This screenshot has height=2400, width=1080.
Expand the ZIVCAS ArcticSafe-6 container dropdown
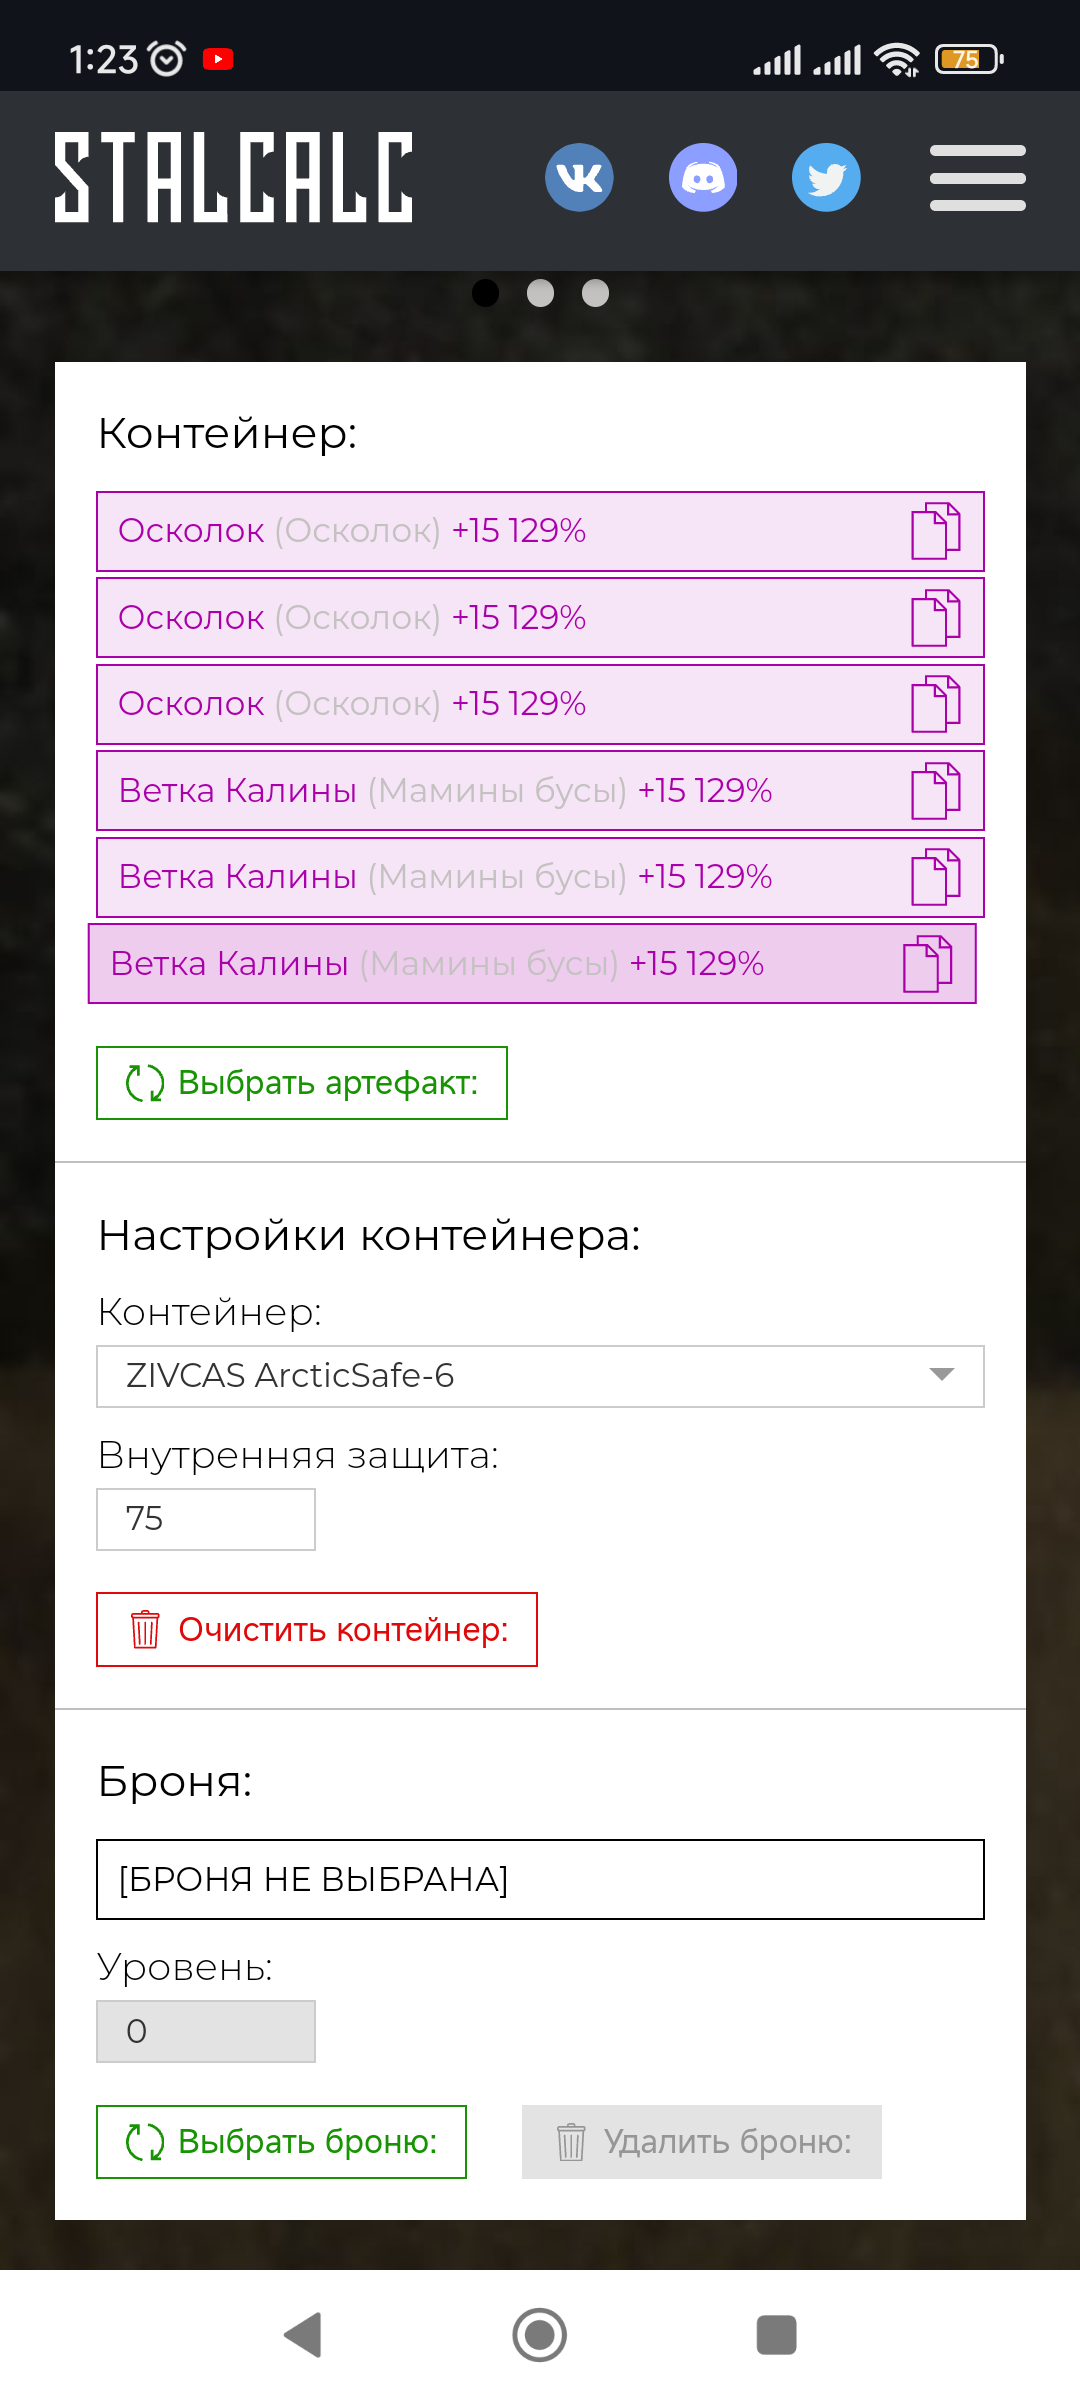click(x=540, y=1376)
